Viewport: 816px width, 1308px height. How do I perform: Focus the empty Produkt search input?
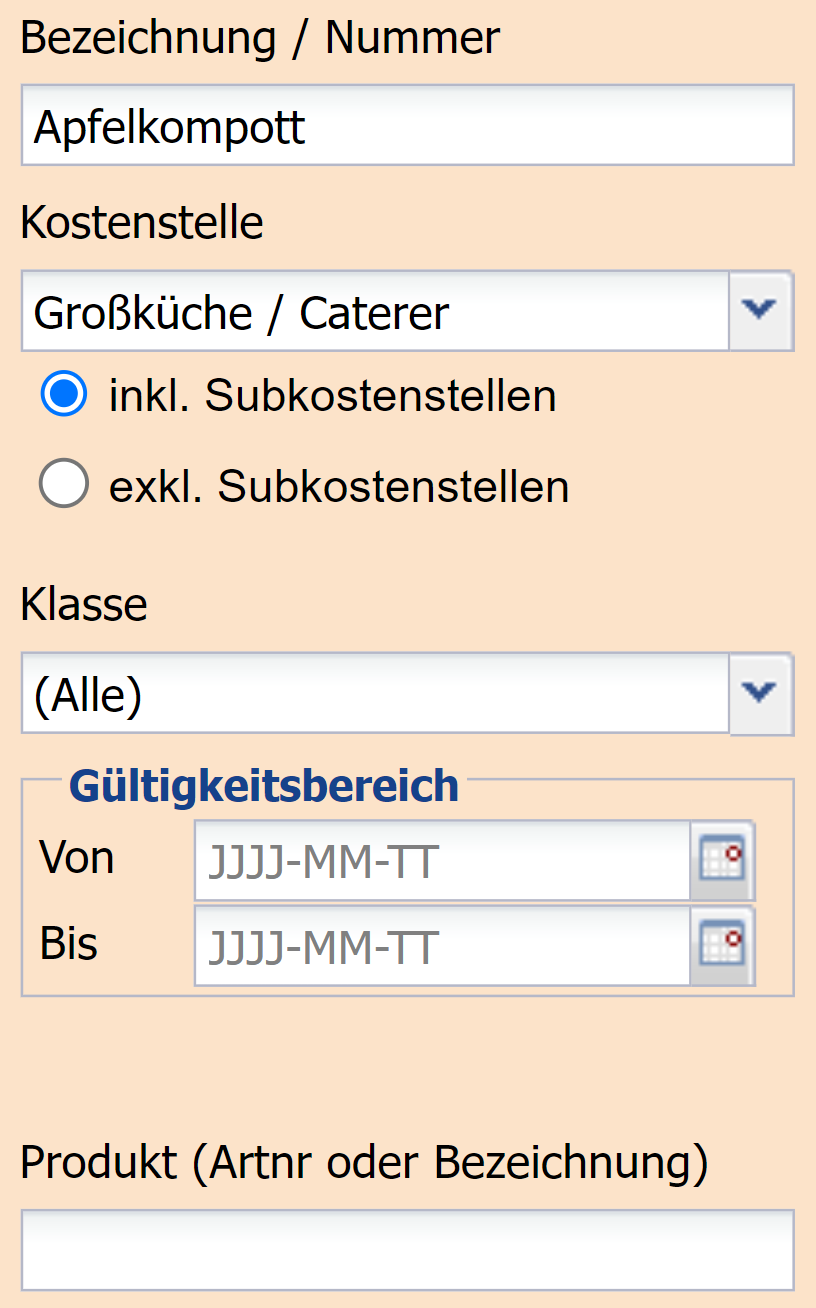click(x=407, y=1250)
